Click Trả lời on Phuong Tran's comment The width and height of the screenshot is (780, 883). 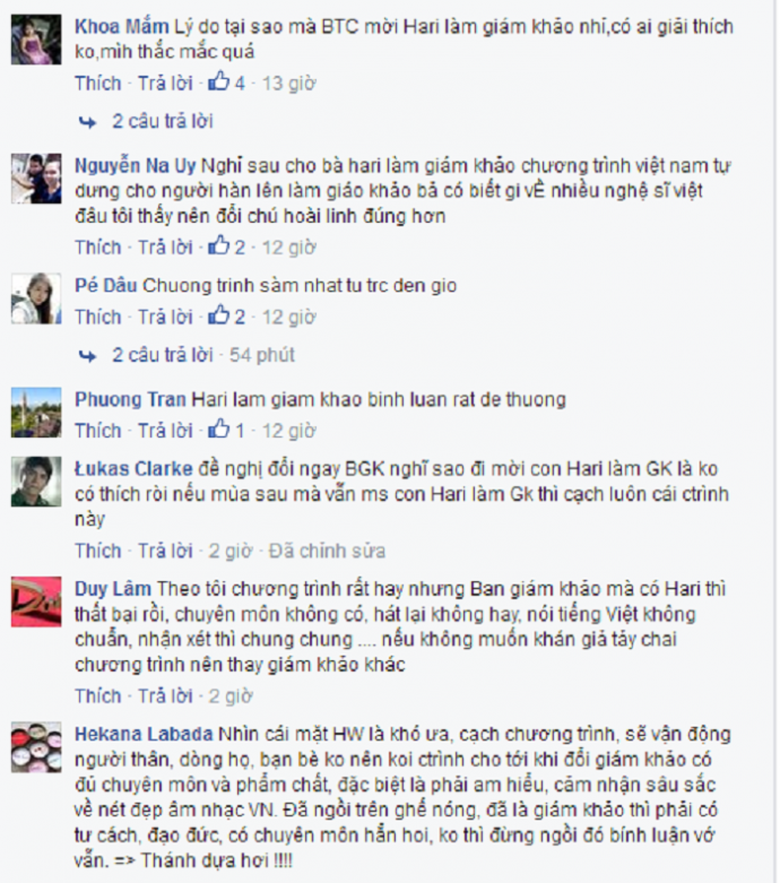click(x=166, y=431)
